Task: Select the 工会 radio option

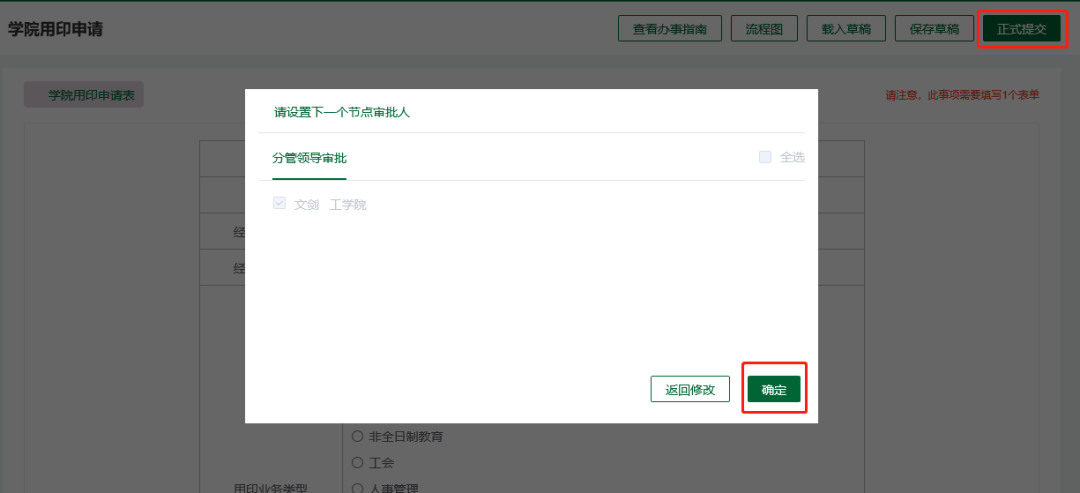Action: (x=357, y=463)
